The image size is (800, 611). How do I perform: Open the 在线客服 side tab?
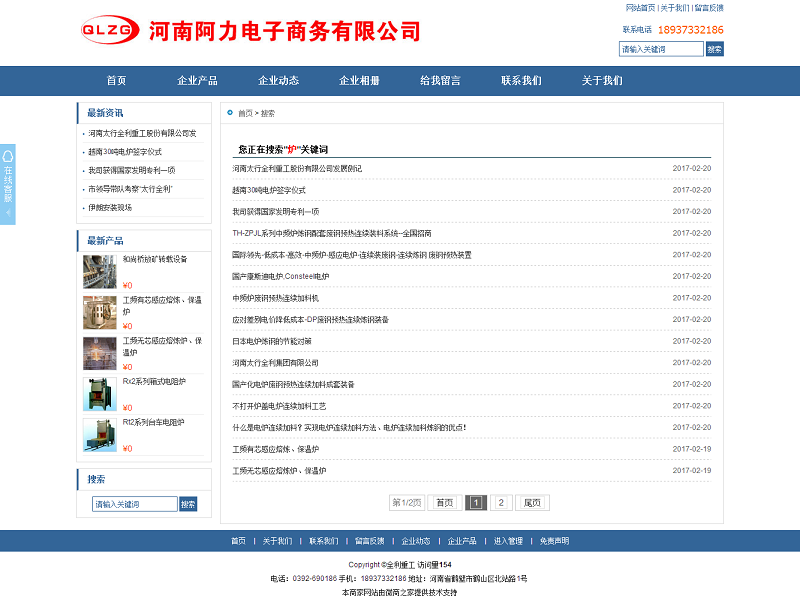pos(8,184)
